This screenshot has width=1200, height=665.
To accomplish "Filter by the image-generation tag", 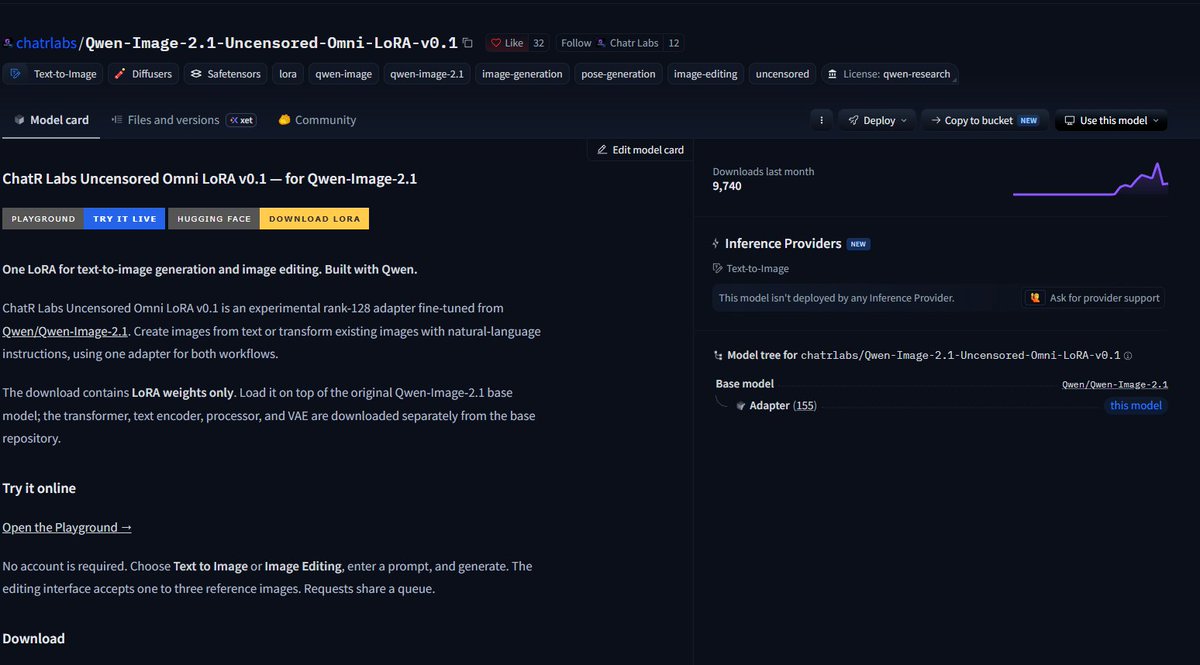I will tap(522, 74).
